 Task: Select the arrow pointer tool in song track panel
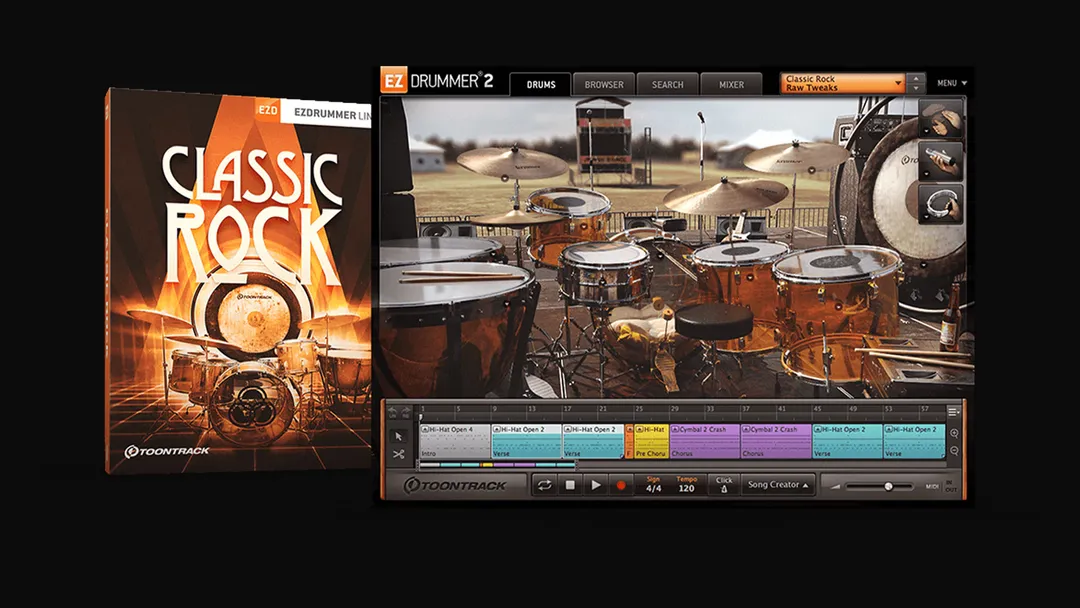point(398,436)
